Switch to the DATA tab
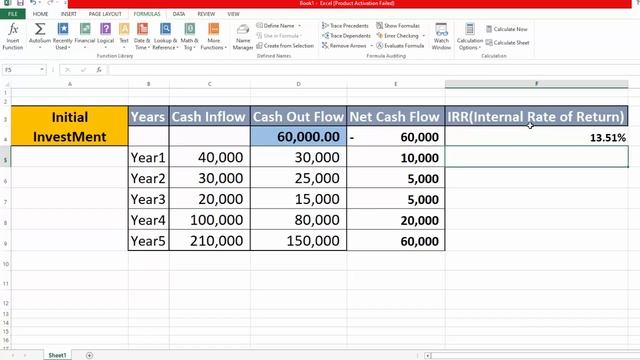This screenshot has height=360, width=640. (x=178, y=14)
